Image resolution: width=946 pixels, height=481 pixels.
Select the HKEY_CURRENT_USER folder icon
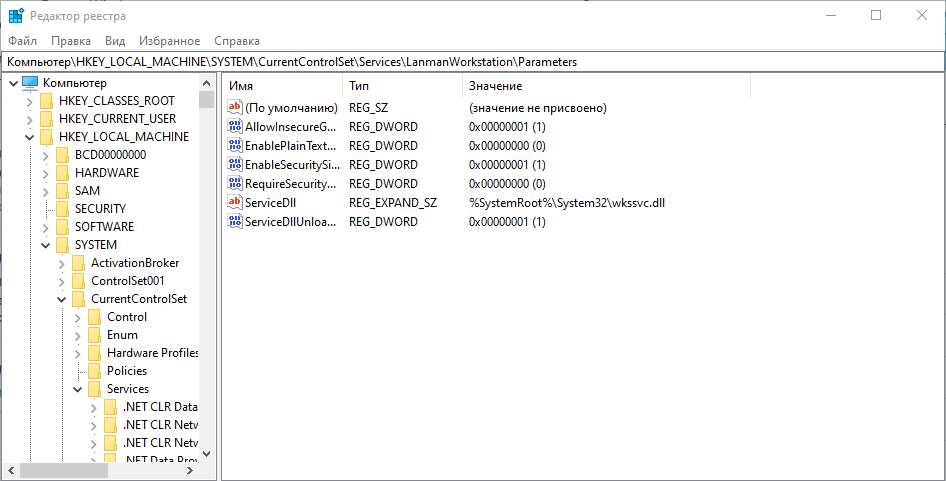(x=46, y=119)
